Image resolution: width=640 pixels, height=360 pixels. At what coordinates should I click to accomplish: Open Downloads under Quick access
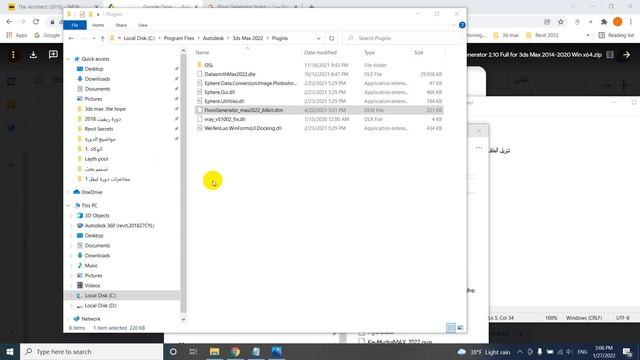click(x=97, y=79)
